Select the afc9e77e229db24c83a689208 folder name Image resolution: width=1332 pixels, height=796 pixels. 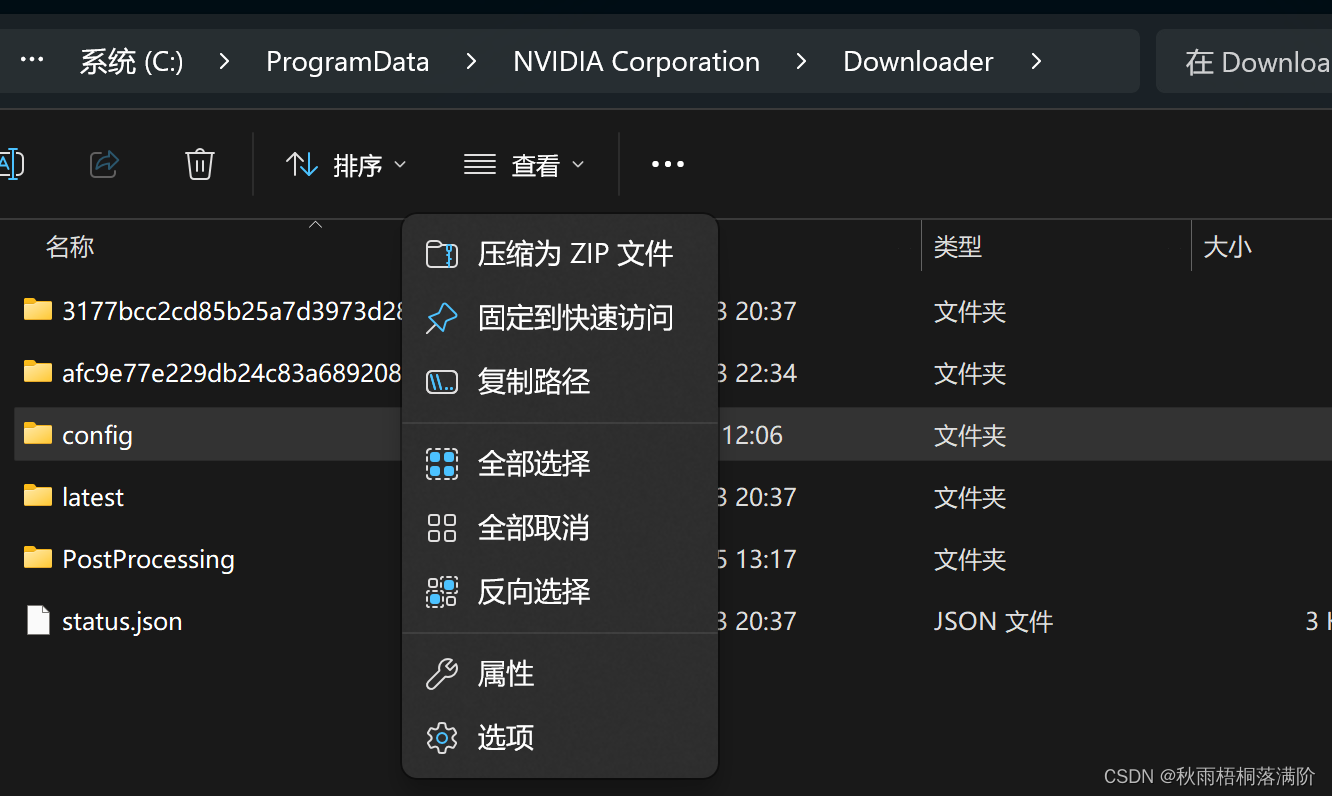[x=232, y=373]
